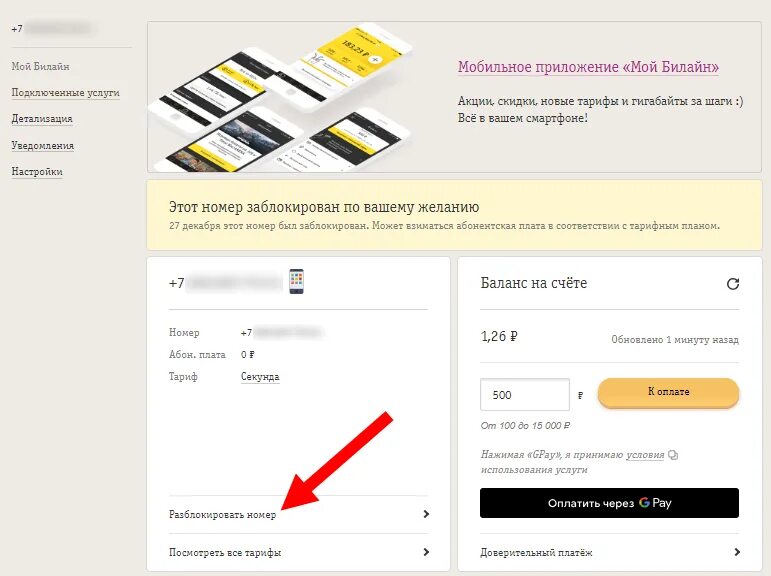Screen dimensions: 771x576
Task: Open Мой Билайн in sidebar
Action: 40,66
